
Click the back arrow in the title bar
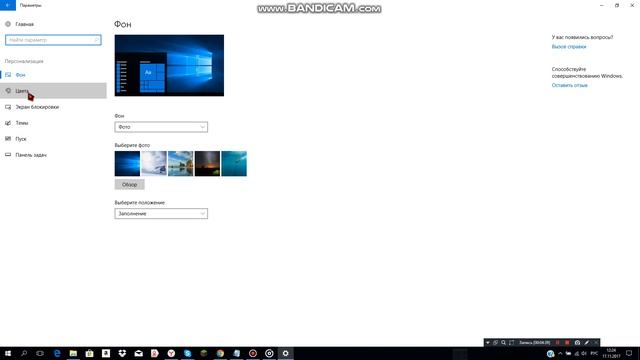coord(8,5)
